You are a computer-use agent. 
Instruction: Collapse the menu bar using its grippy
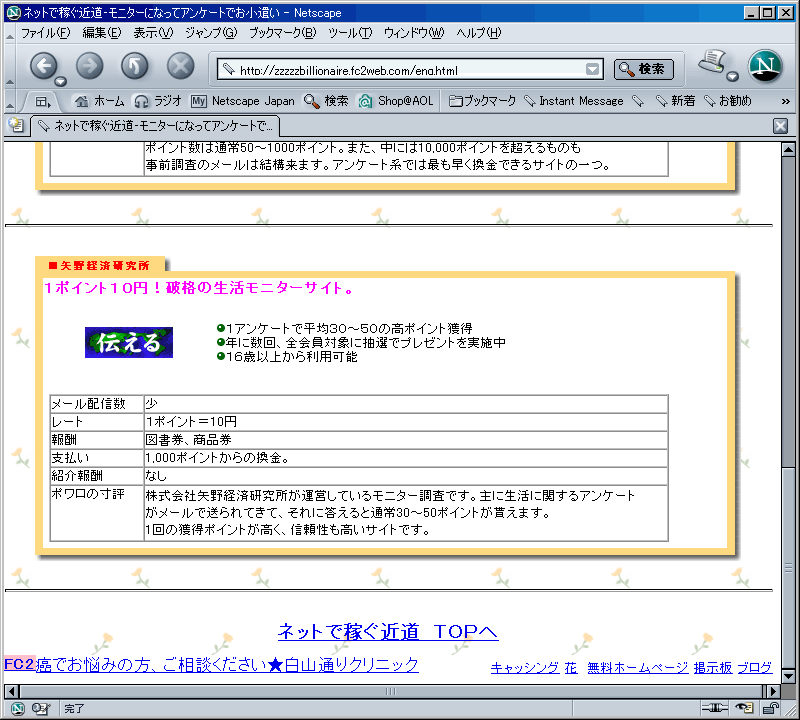coord(10,34)
